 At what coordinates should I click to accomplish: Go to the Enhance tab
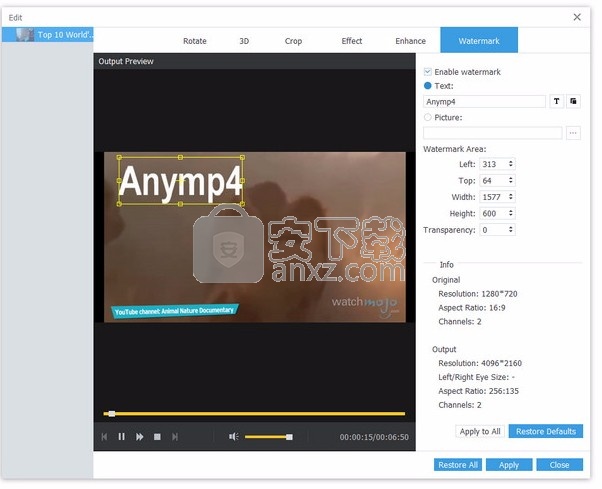[410, 41]
